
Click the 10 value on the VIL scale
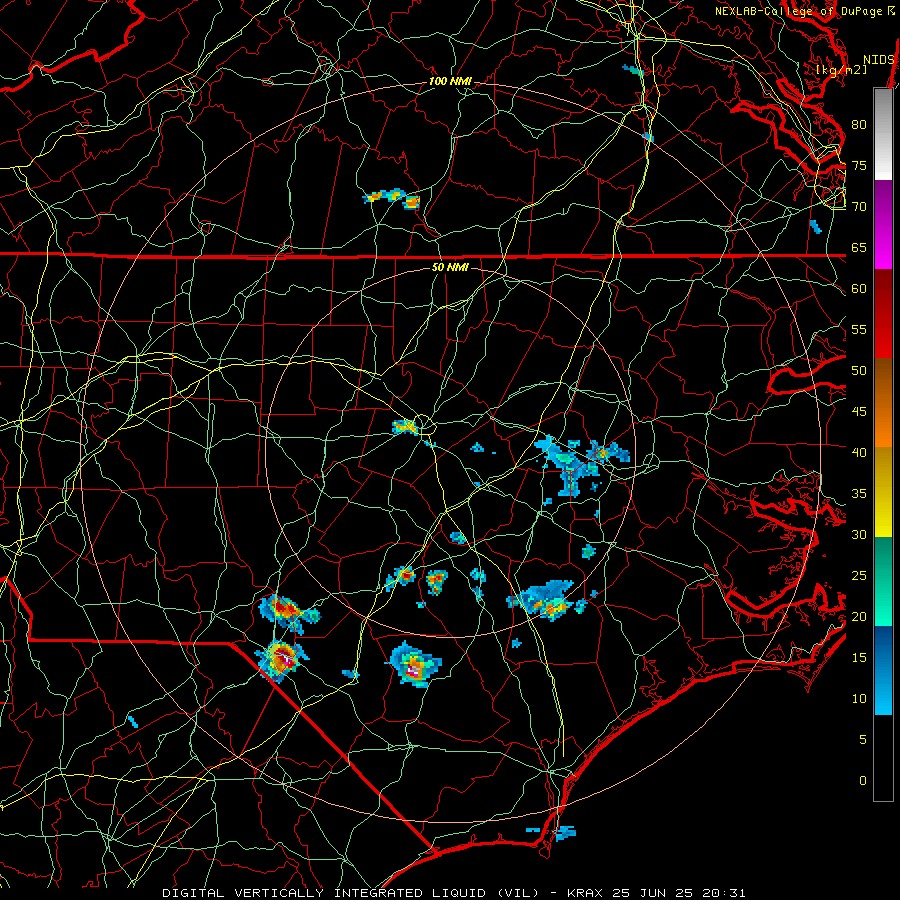(x=859, y=699)
